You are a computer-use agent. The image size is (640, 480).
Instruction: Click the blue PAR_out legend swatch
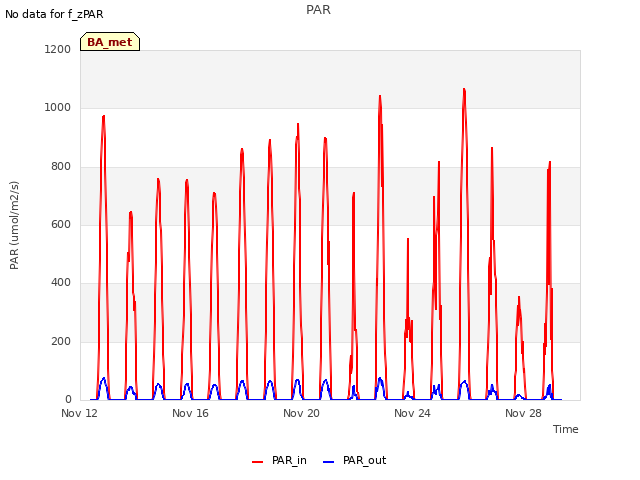[329, 462]
